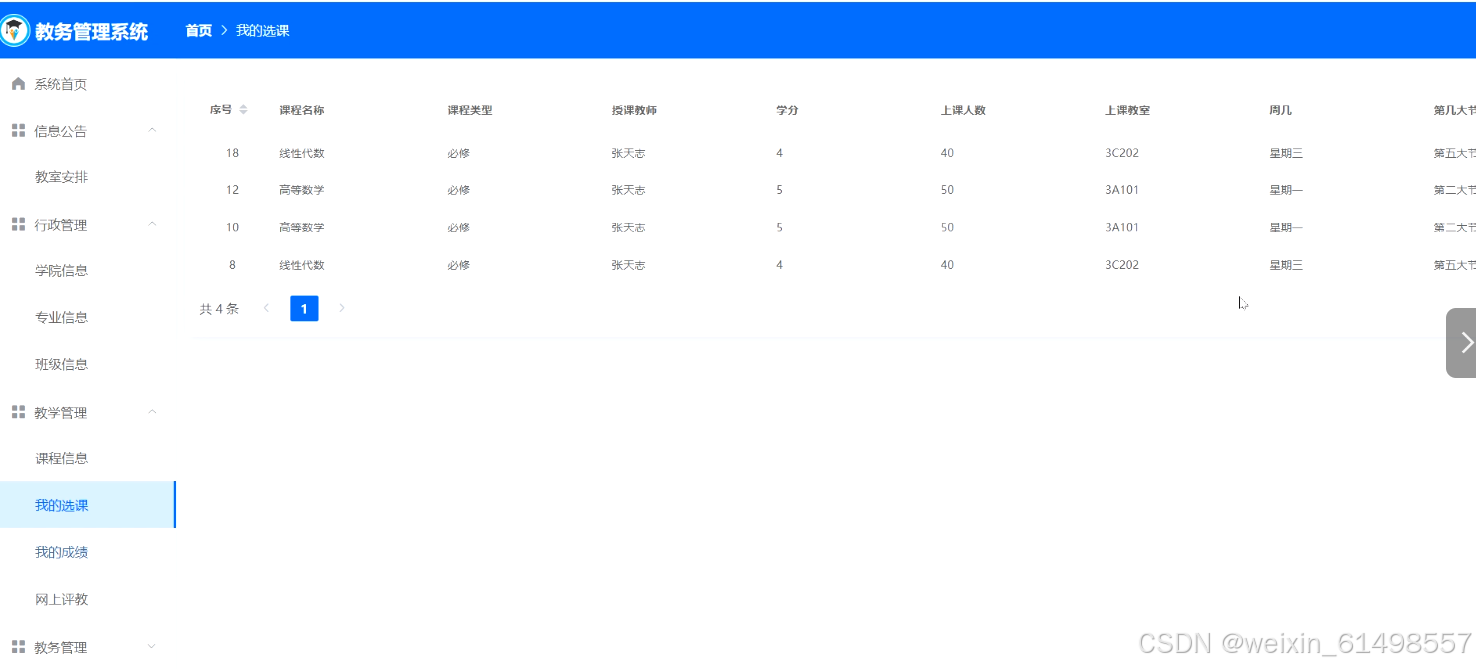Select 我的成绩 in the sidebar
Screen dimensions: 1476x669
tap(62, 551)
